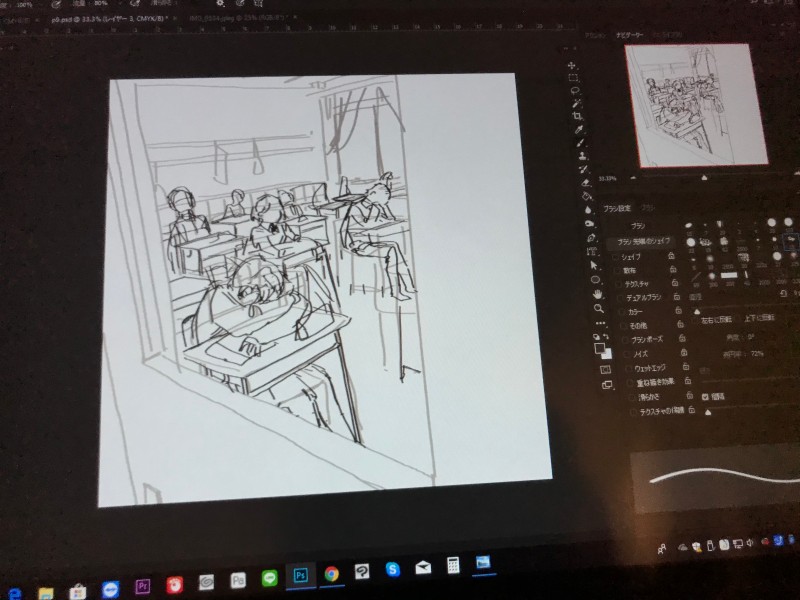800x600 pixels.
Task: Select the Magic Wand tool
Action: coord(577,104)
